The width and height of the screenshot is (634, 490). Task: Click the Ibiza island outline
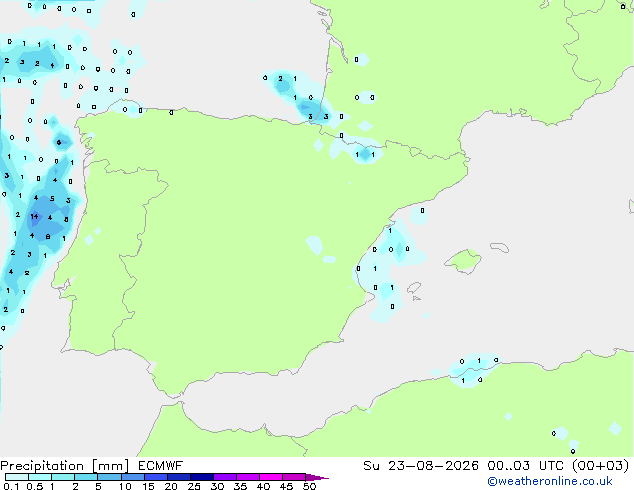(x=414, y=288)
